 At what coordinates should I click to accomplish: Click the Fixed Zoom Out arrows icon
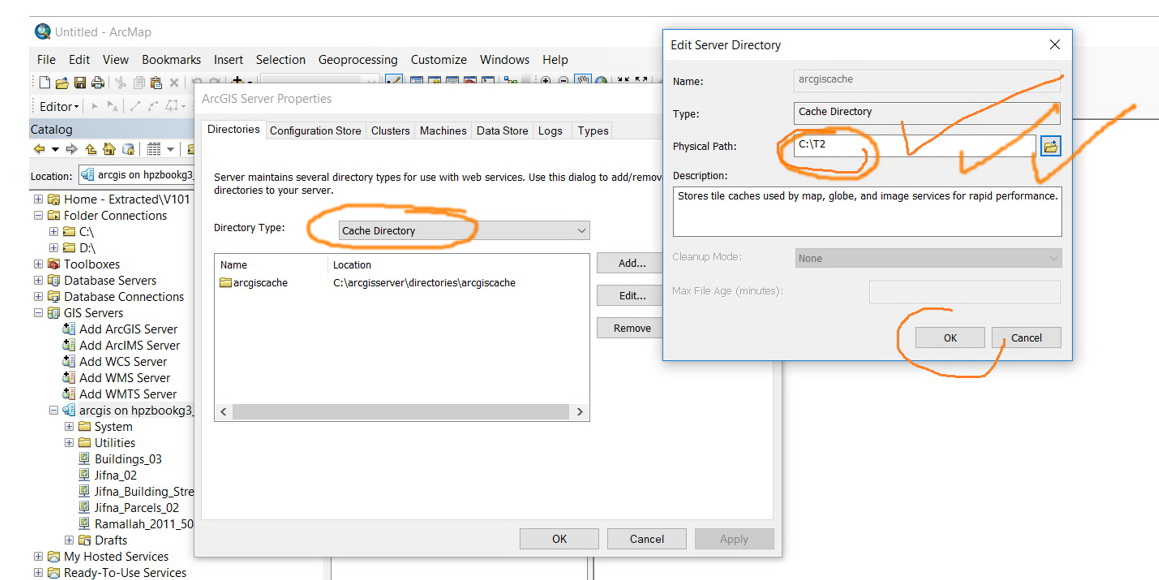point(641,79)
